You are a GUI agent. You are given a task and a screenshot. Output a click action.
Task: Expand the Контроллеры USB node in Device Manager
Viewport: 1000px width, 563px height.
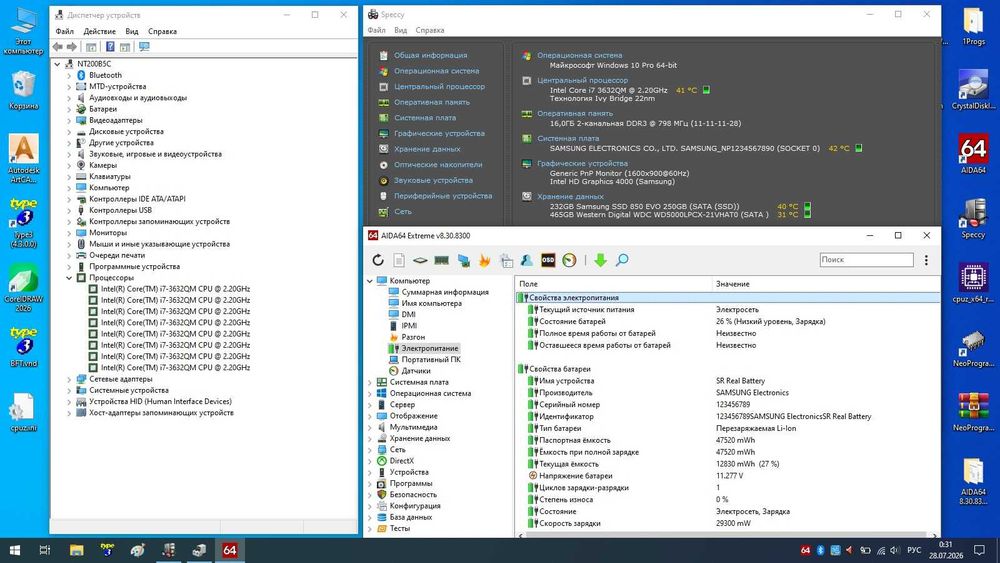click(x=69, y=210)
